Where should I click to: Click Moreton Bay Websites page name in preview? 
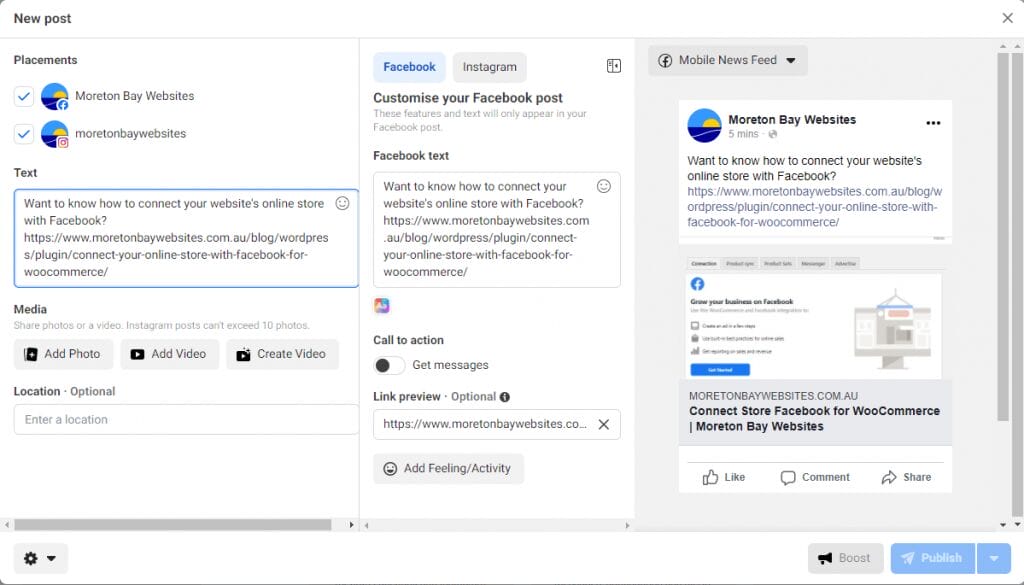point(792,119)
